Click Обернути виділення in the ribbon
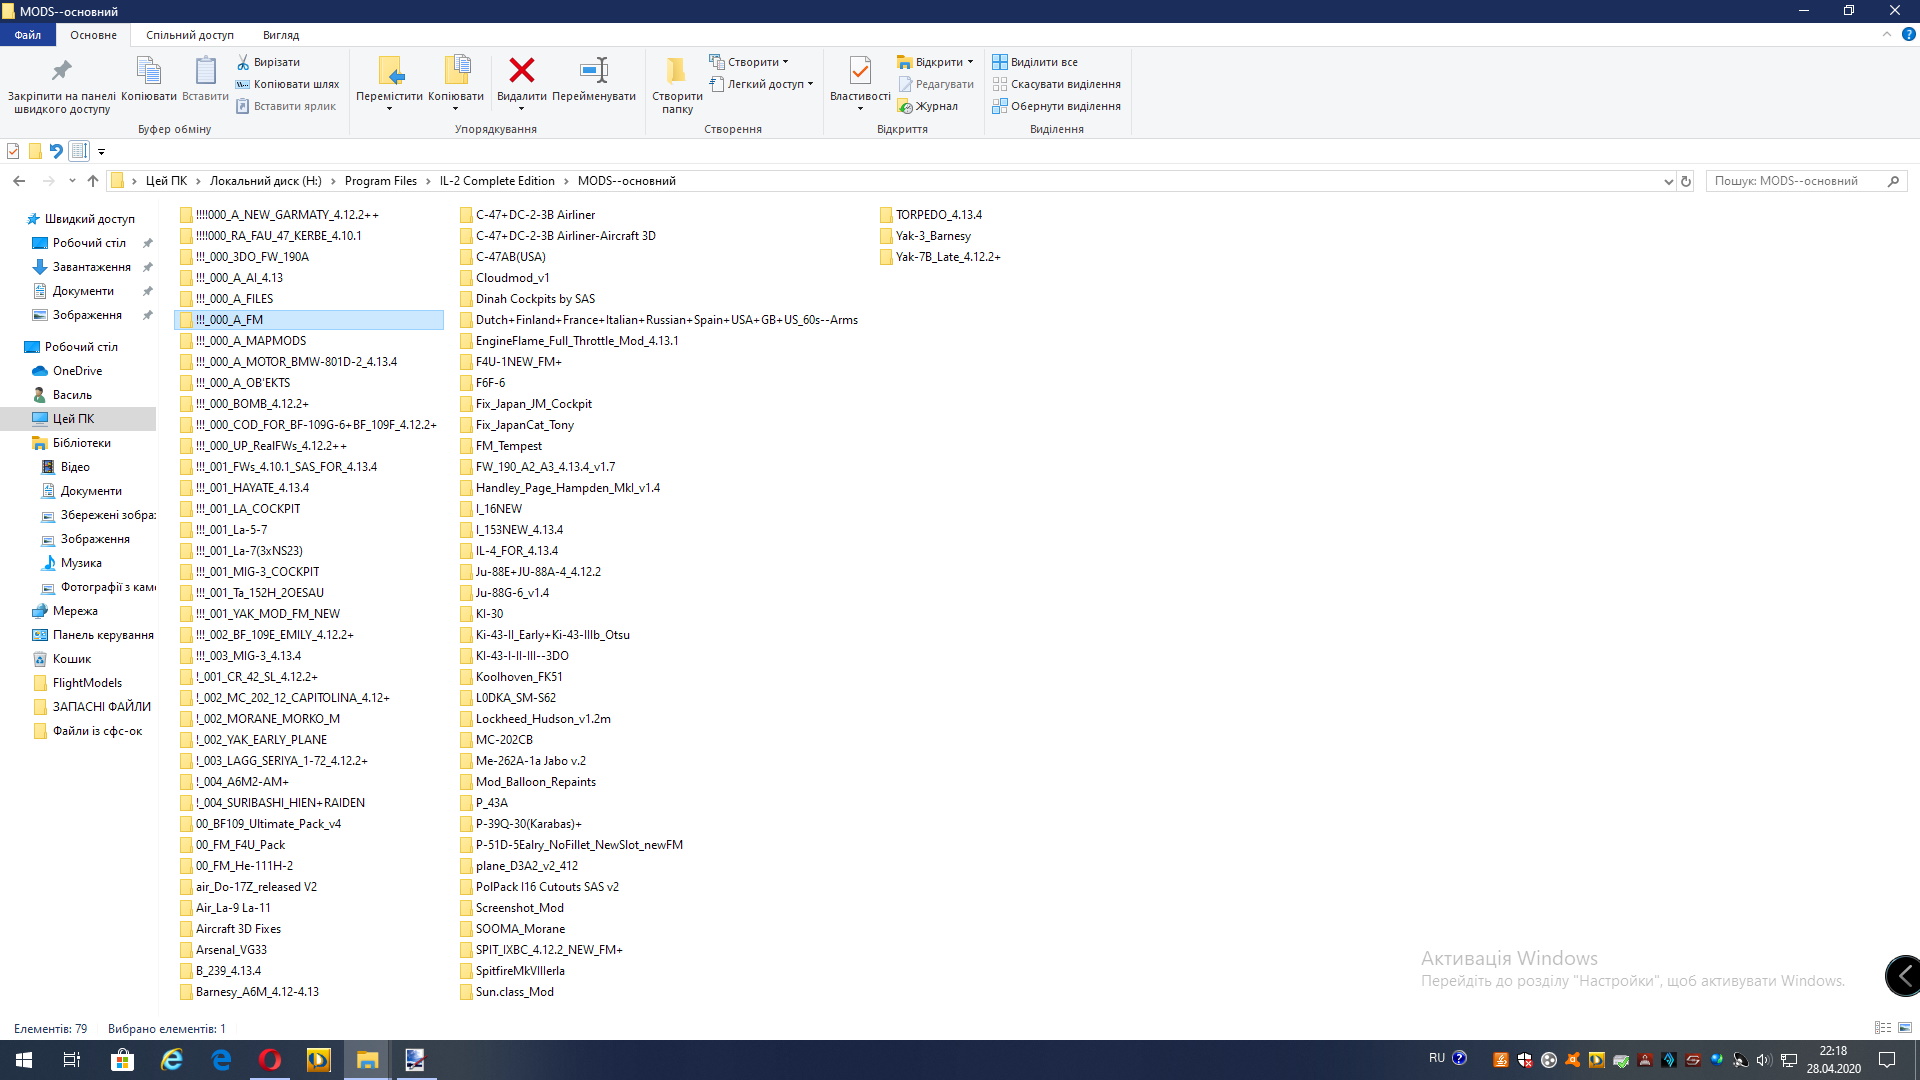This screenshot has width=1920, height=1080. click(x=1056, y=106)
